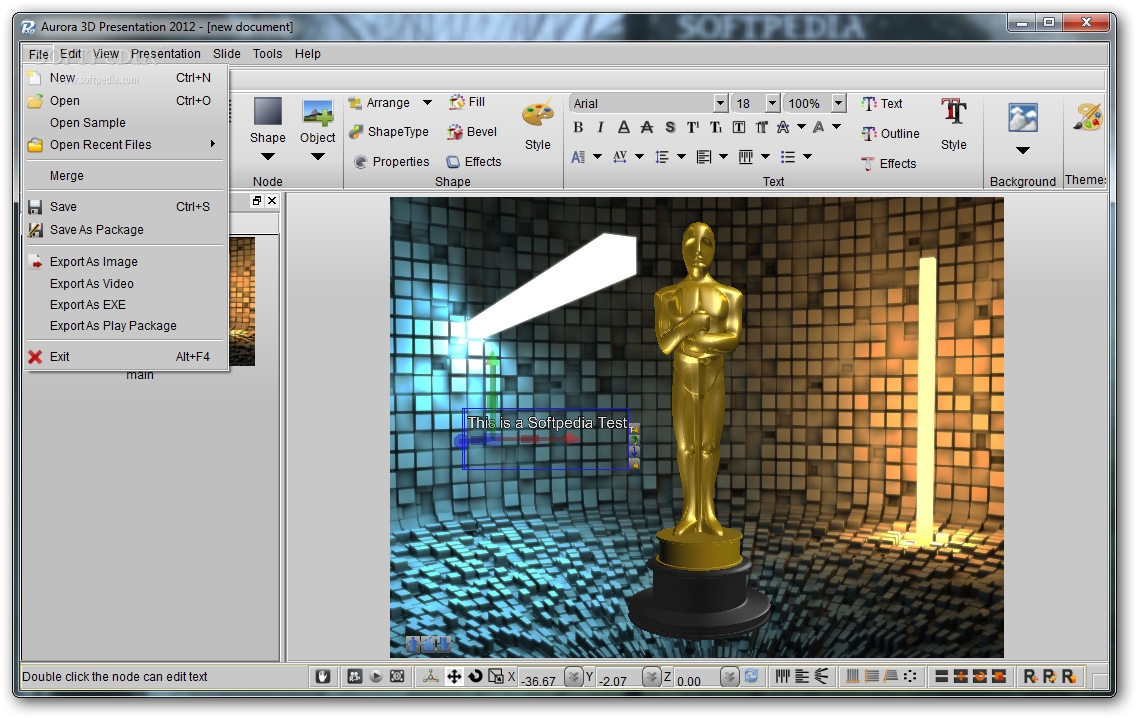Close the slide panel
The width and height of the screenshot is (1137, 718).
point(272,201)
